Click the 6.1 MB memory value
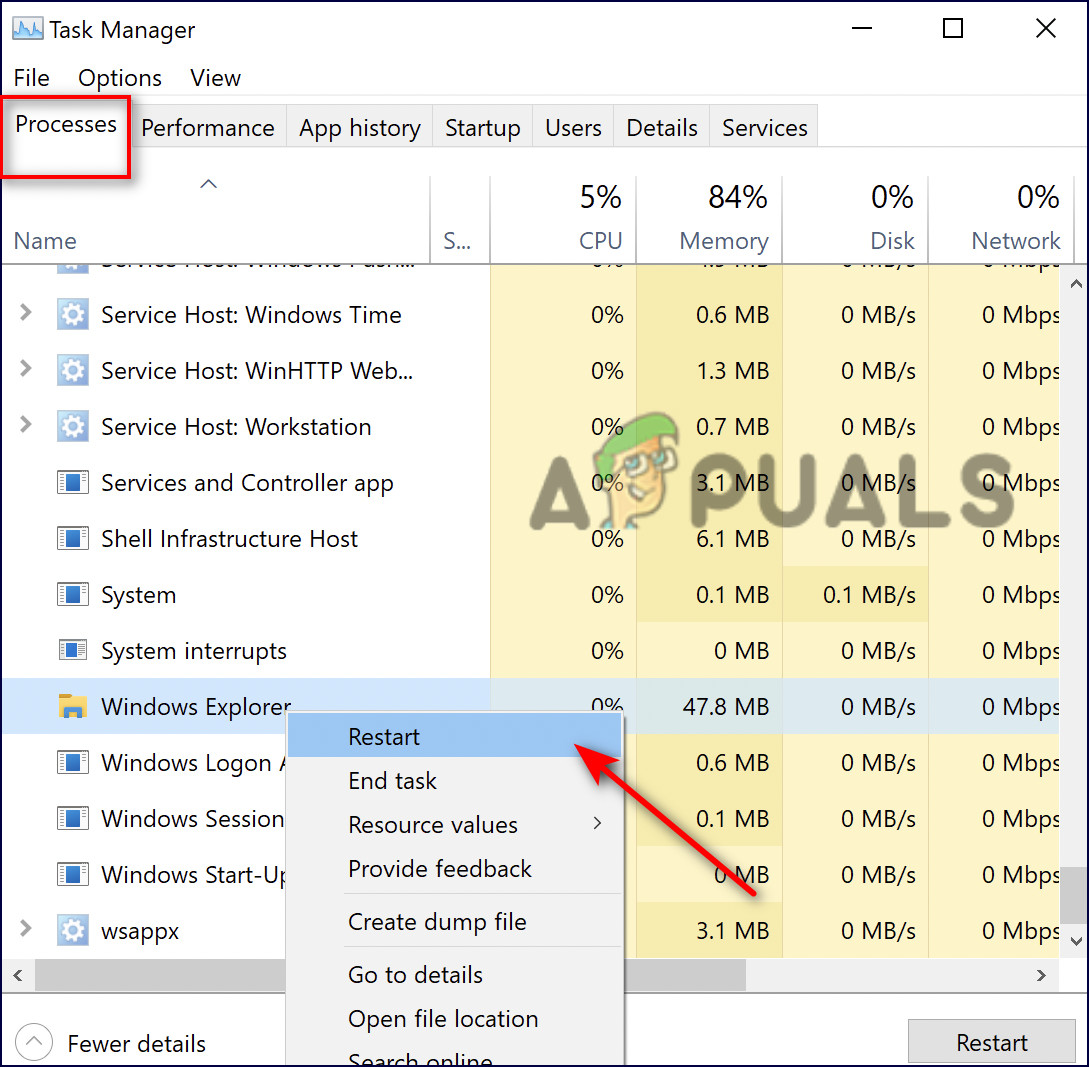This screenshot has width=1089, height=1067. tap(732, 539)
